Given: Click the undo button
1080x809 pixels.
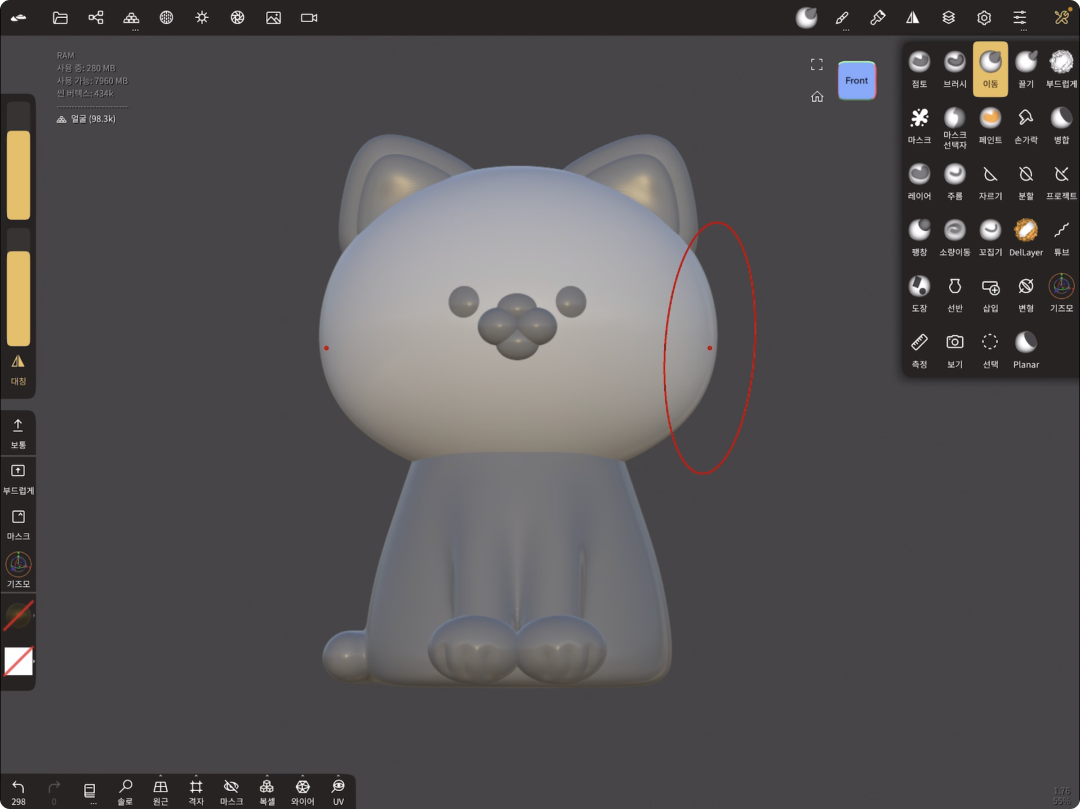Looking at the screenshot, I should 18,792.
